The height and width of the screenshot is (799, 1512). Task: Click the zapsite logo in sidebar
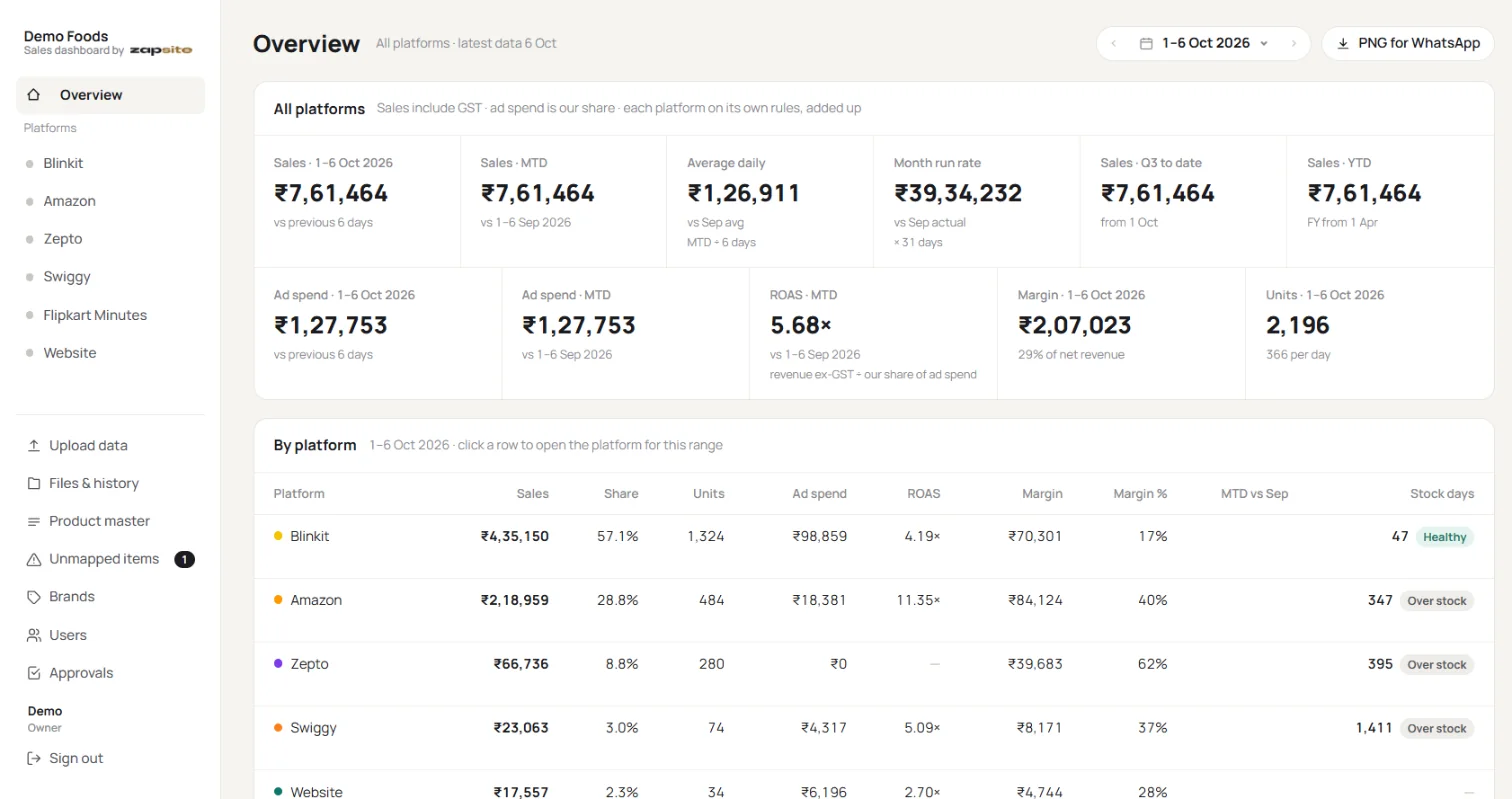(160, 50)
